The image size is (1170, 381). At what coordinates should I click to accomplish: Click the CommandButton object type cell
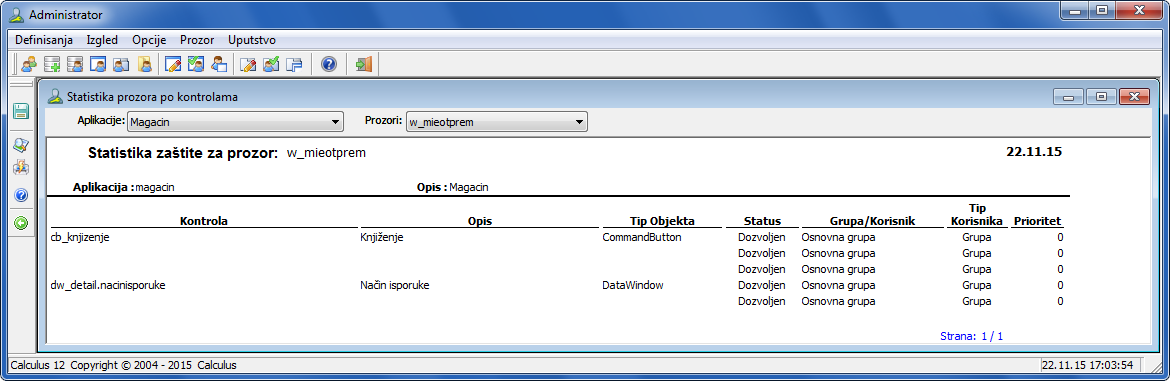642,237
